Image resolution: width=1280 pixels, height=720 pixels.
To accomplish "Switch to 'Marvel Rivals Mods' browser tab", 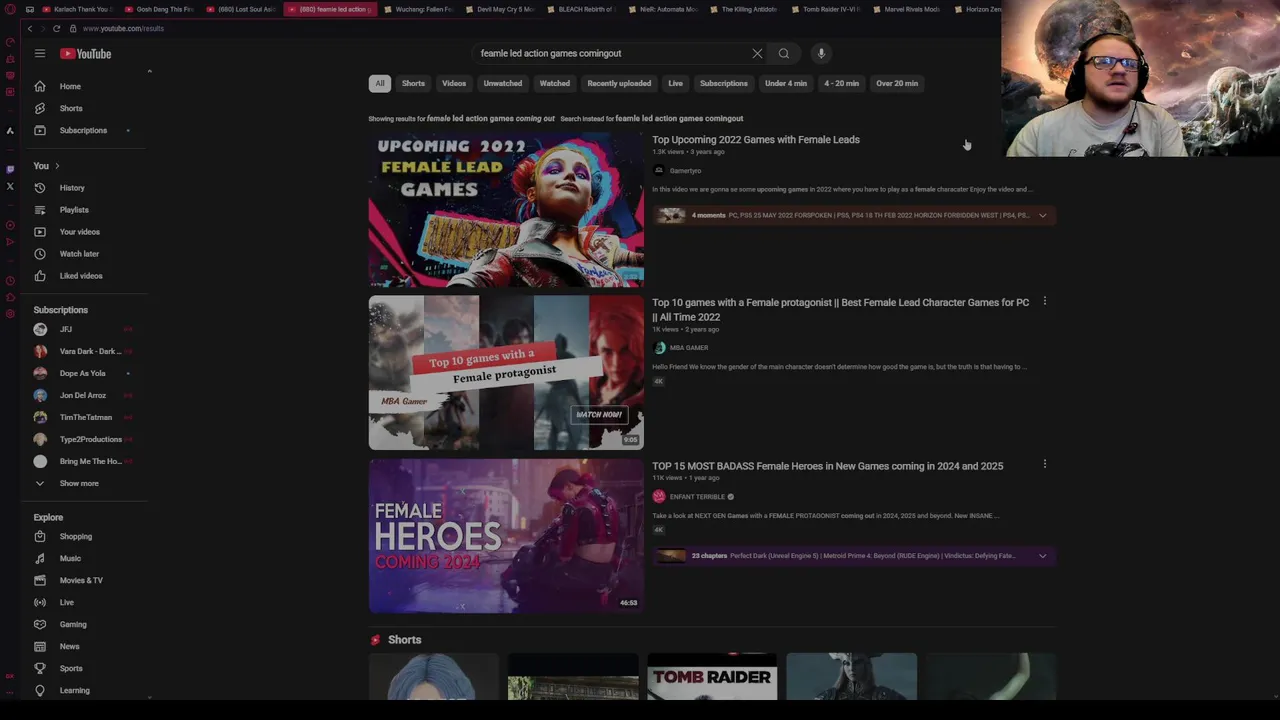I will click(907, 9).
